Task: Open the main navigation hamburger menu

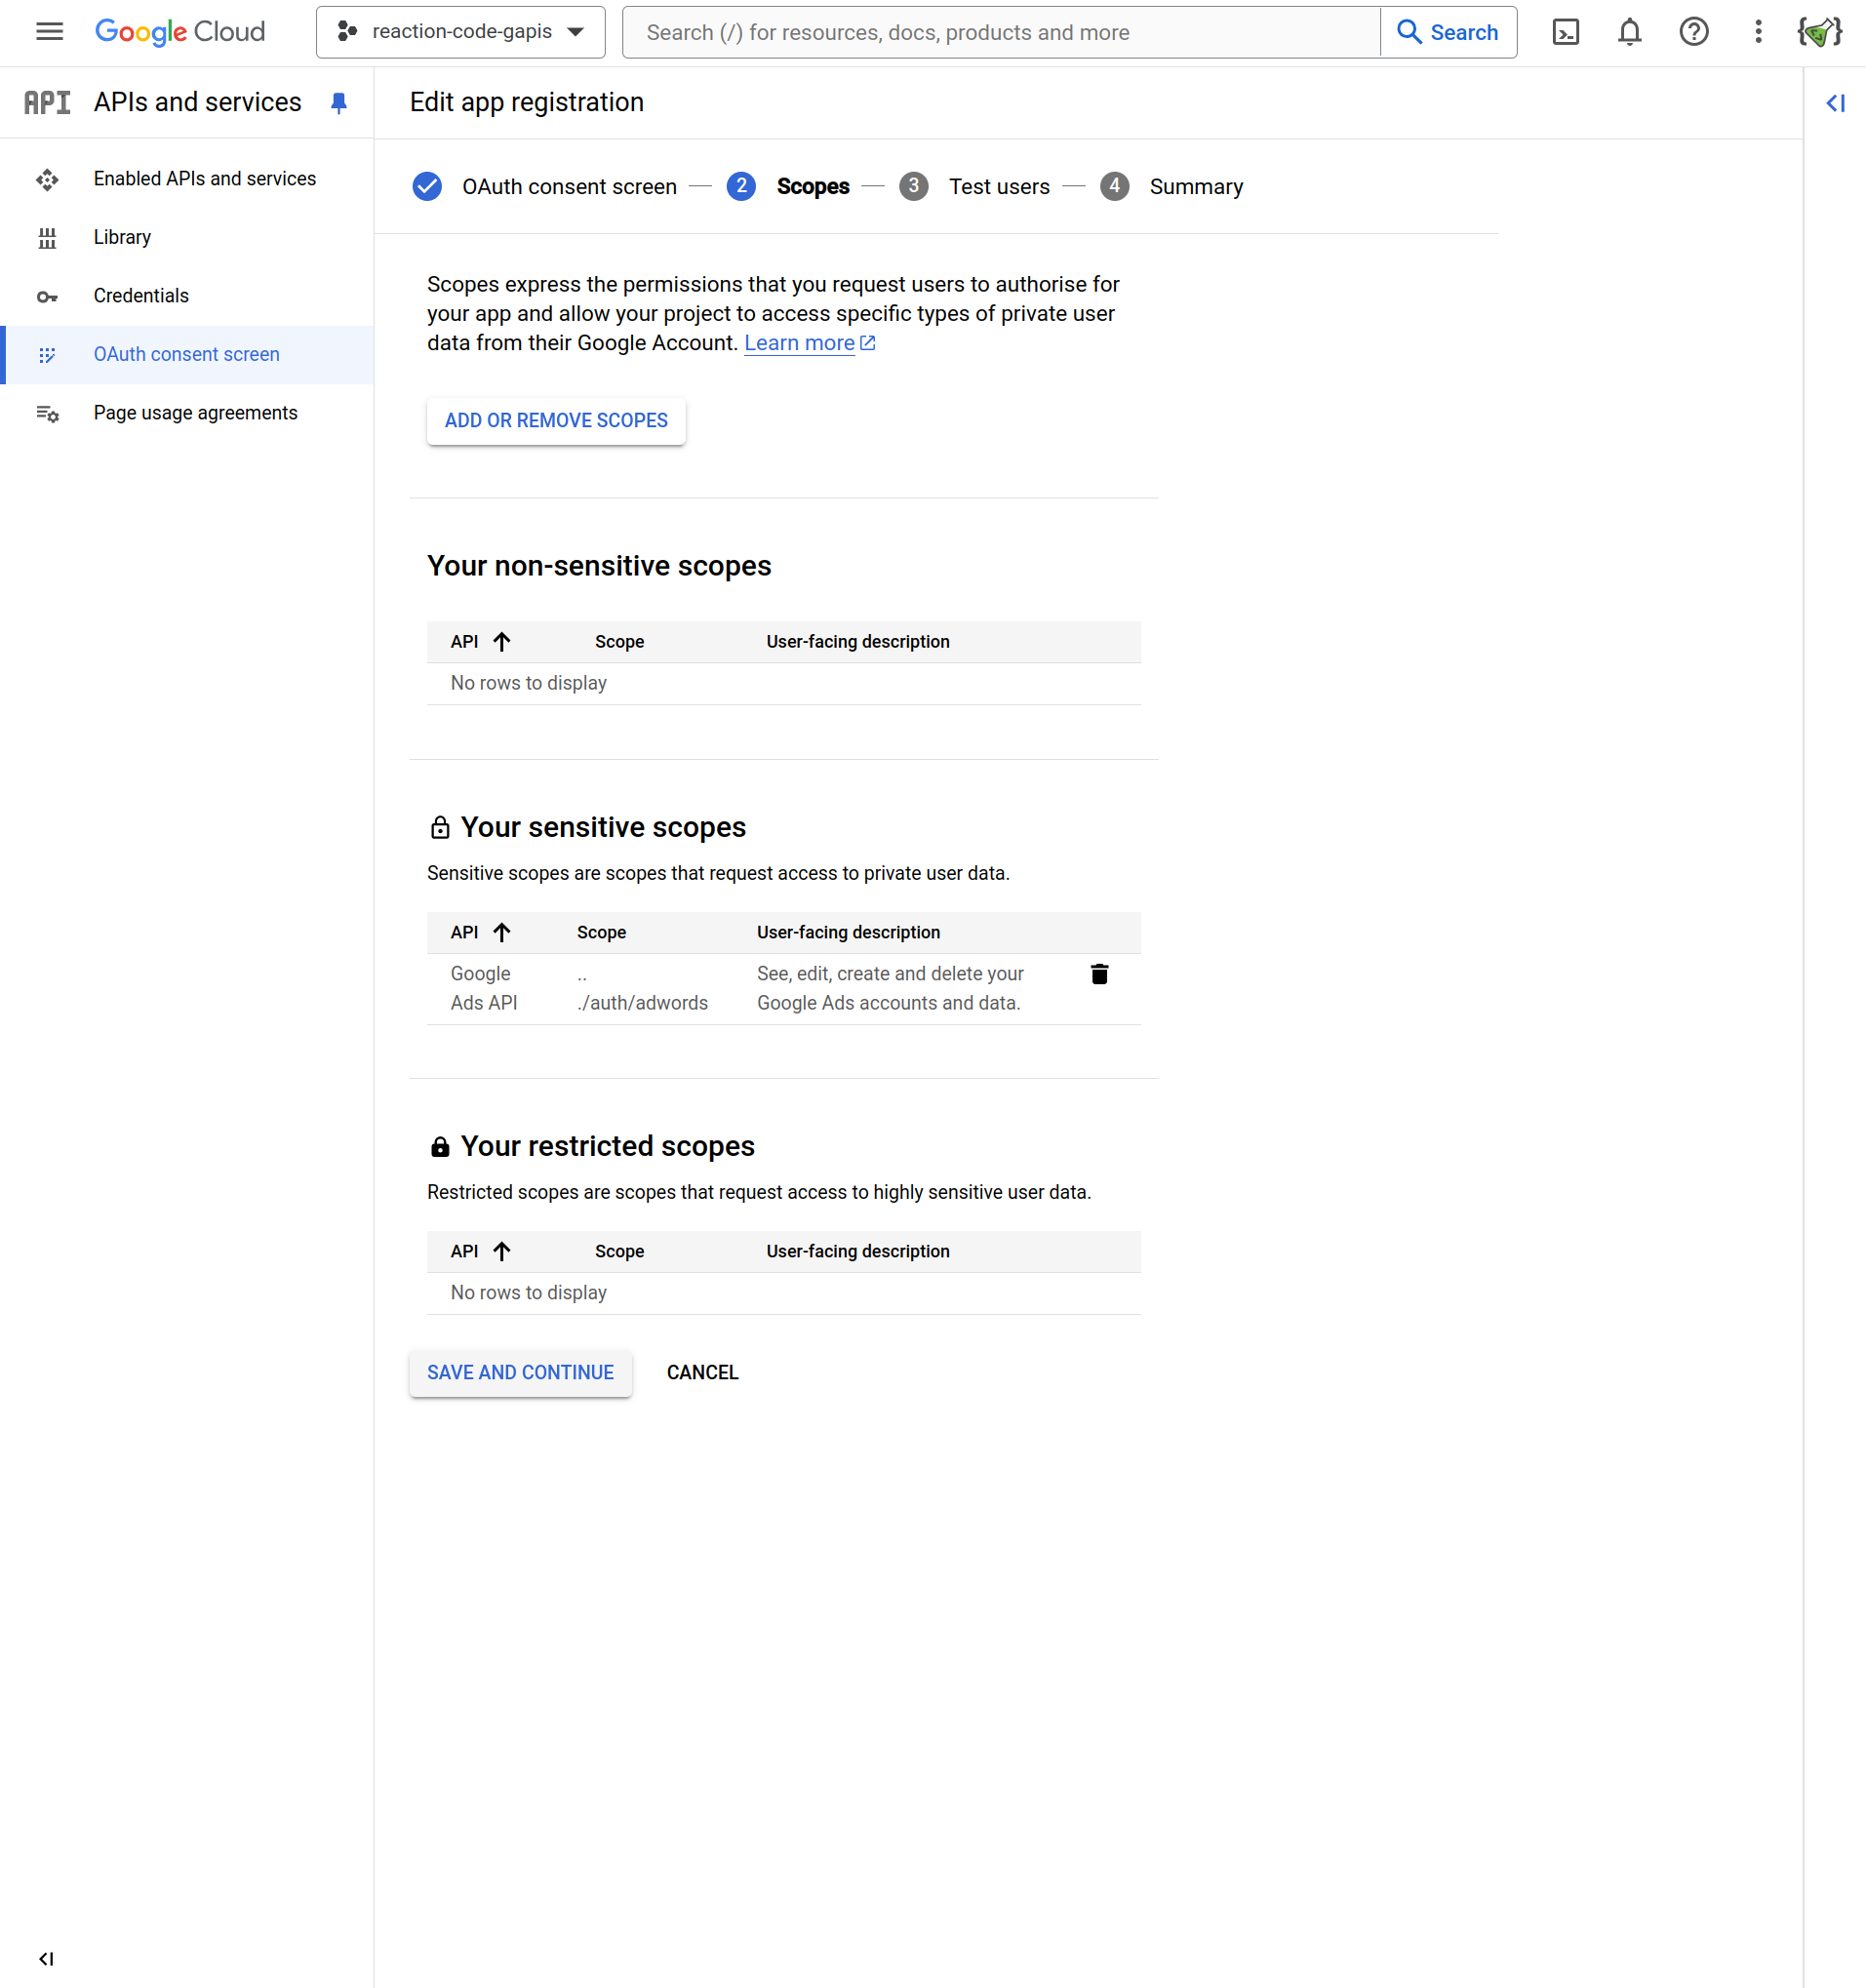Action: (49, 32)
